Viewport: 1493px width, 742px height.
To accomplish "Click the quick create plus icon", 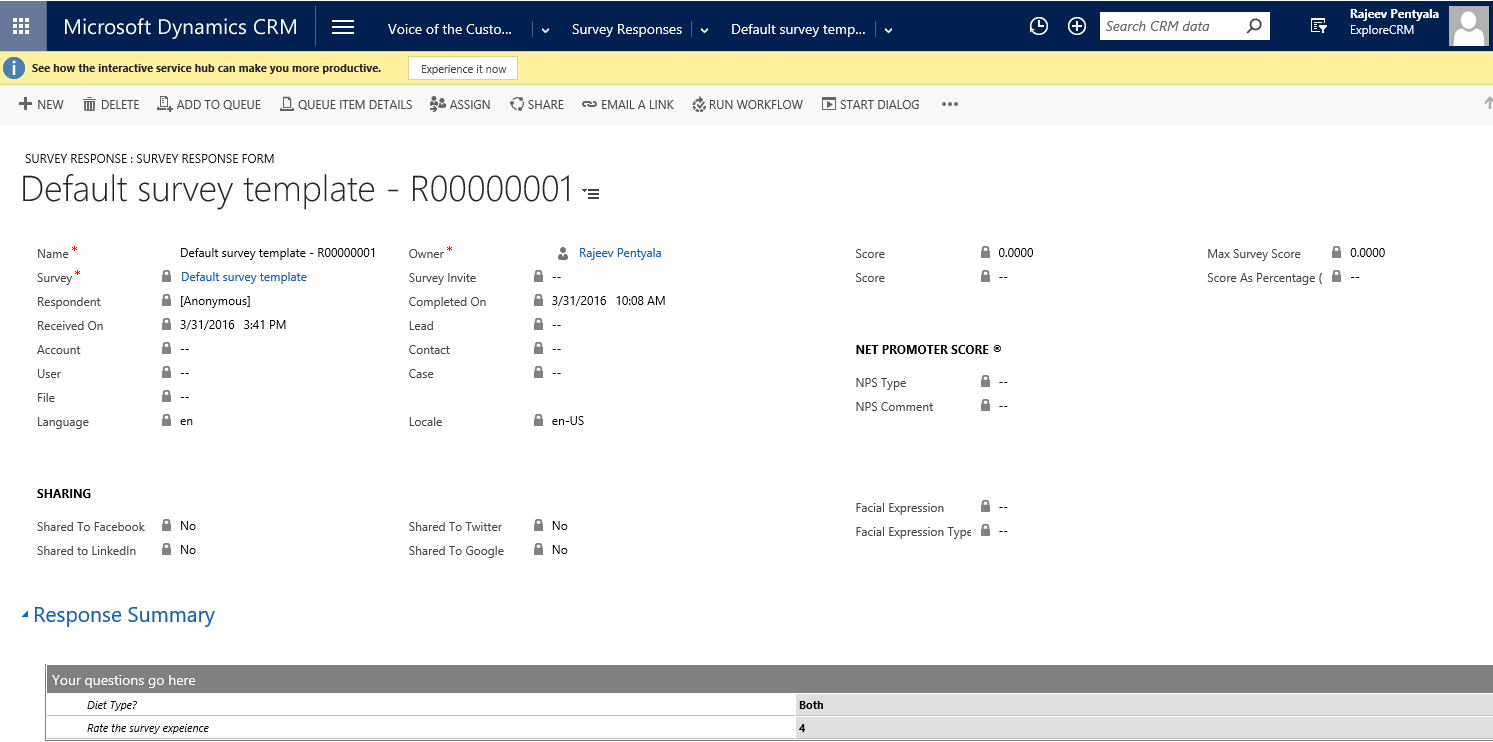I will 1077,27.
